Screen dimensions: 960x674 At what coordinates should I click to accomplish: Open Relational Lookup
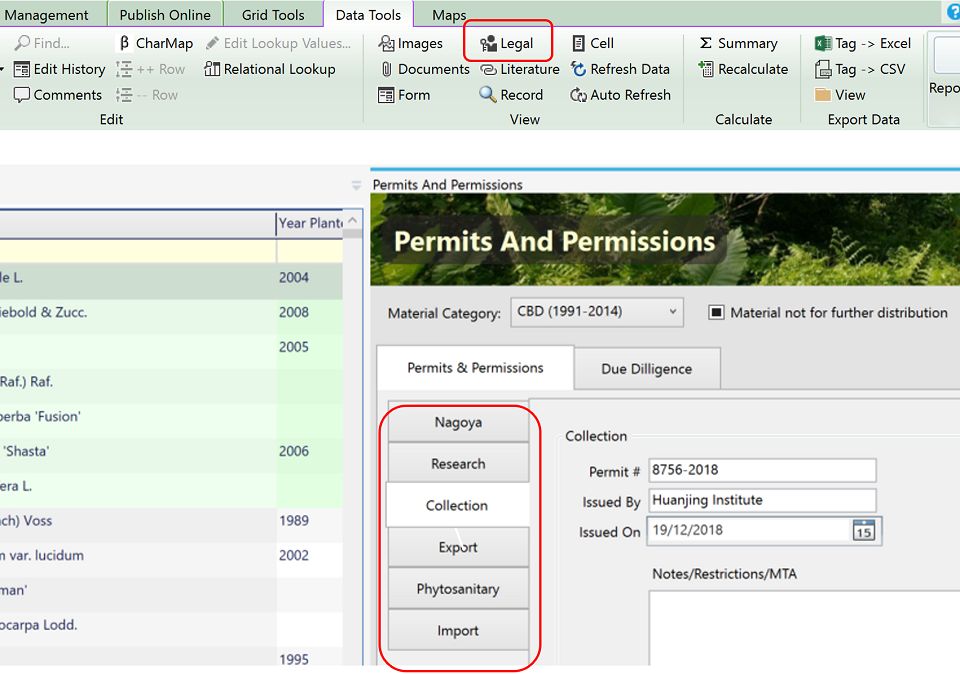pyautogui.click(x=270, y=69)
